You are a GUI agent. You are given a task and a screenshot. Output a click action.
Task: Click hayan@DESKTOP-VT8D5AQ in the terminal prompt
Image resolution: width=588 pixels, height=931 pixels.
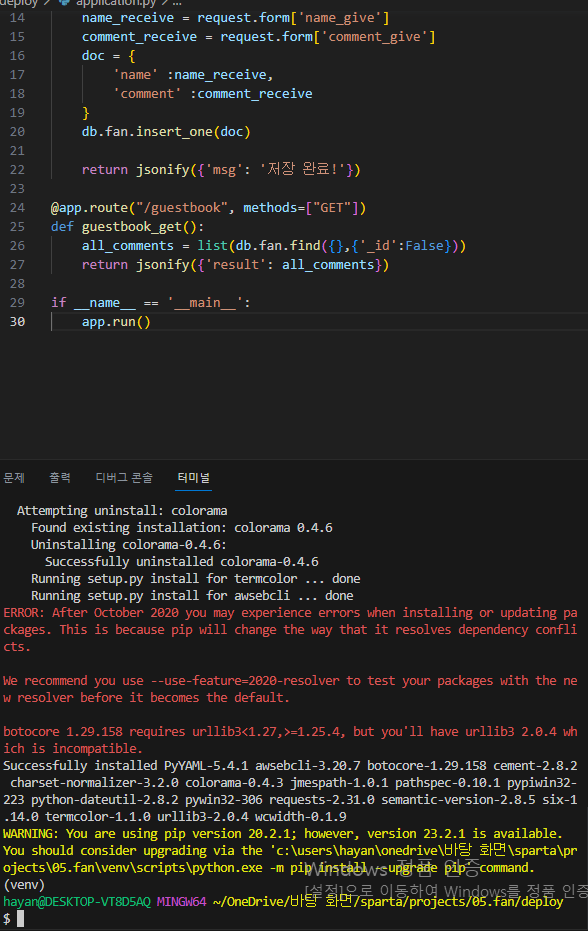(77, 902)
